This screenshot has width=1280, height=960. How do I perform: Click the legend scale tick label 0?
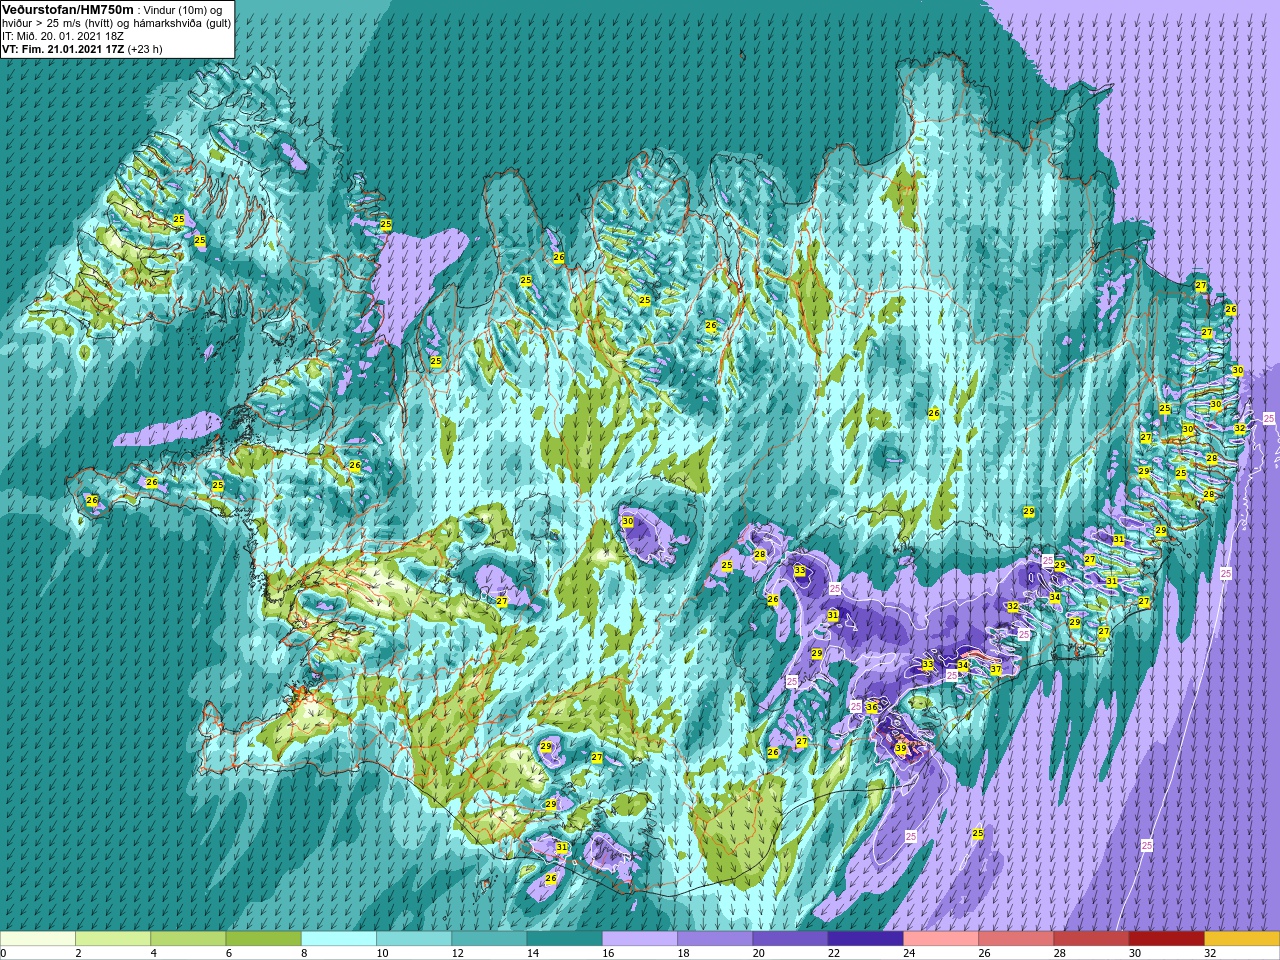point(3,953)
